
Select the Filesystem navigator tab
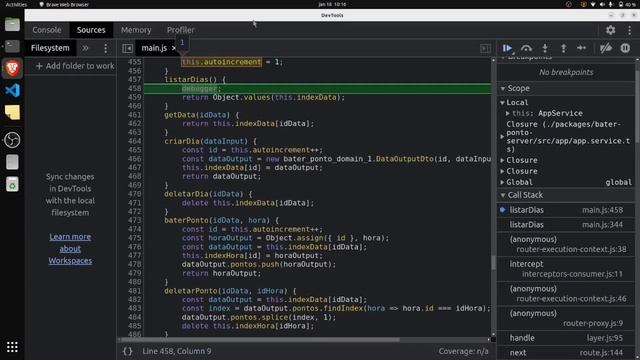tap(50, 48)
